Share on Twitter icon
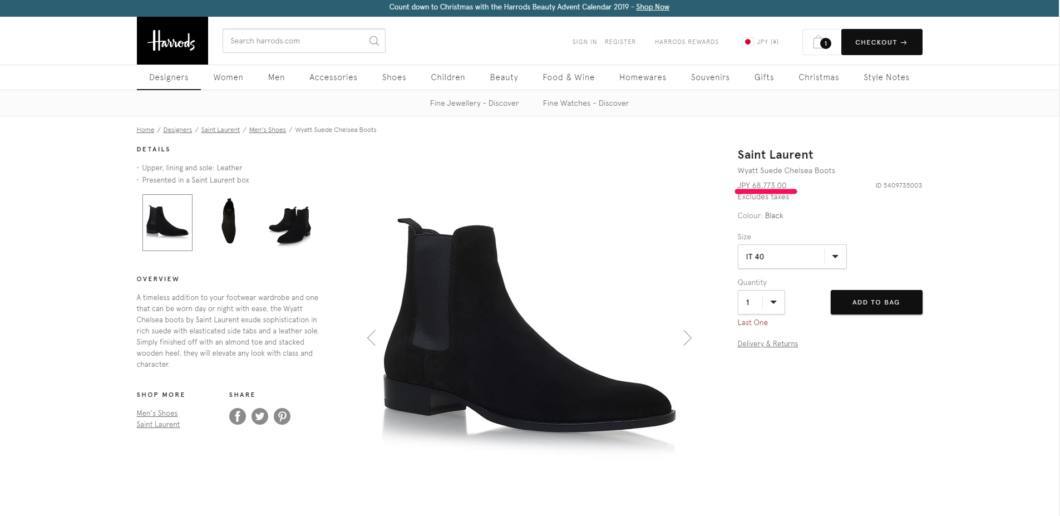Viewport: 1060px width, 516px height. click(x=260, y=416)
